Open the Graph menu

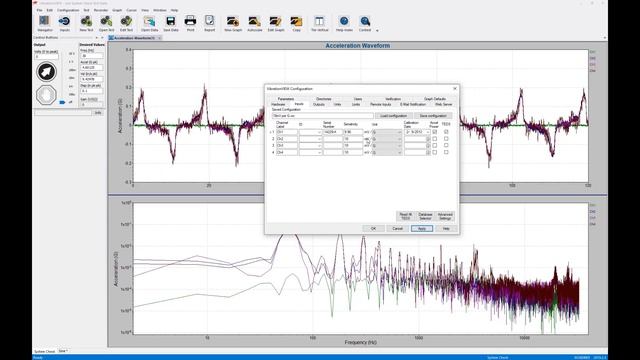[117, 10]
